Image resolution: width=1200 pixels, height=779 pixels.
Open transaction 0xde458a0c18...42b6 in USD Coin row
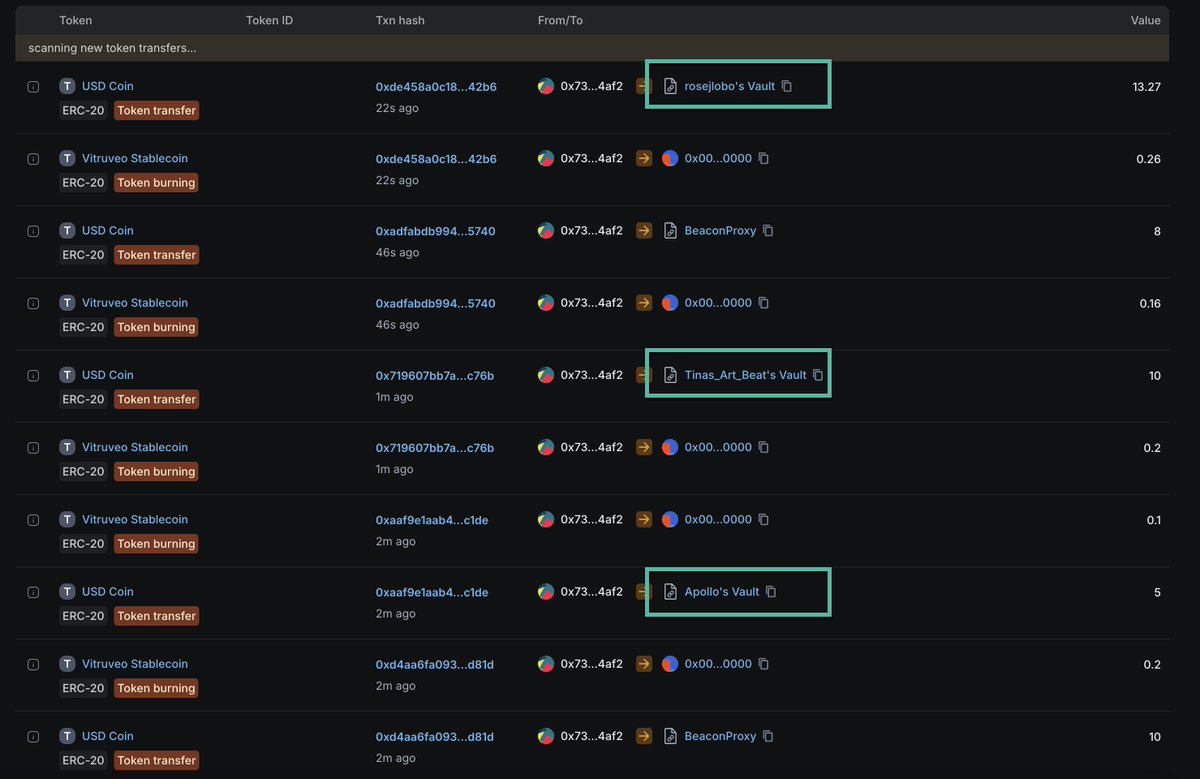(x=436, y=87)
